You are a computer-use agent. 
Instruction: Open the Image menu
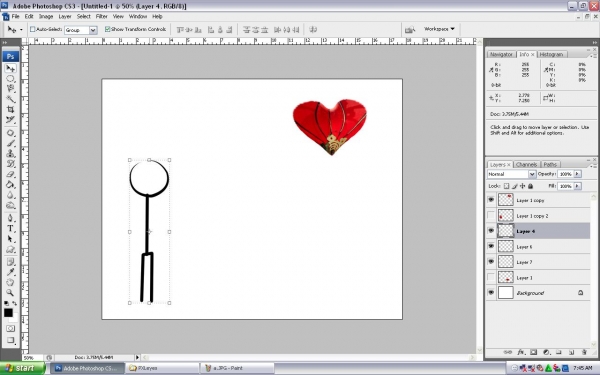pyautogui.click(x=46, y=16)
